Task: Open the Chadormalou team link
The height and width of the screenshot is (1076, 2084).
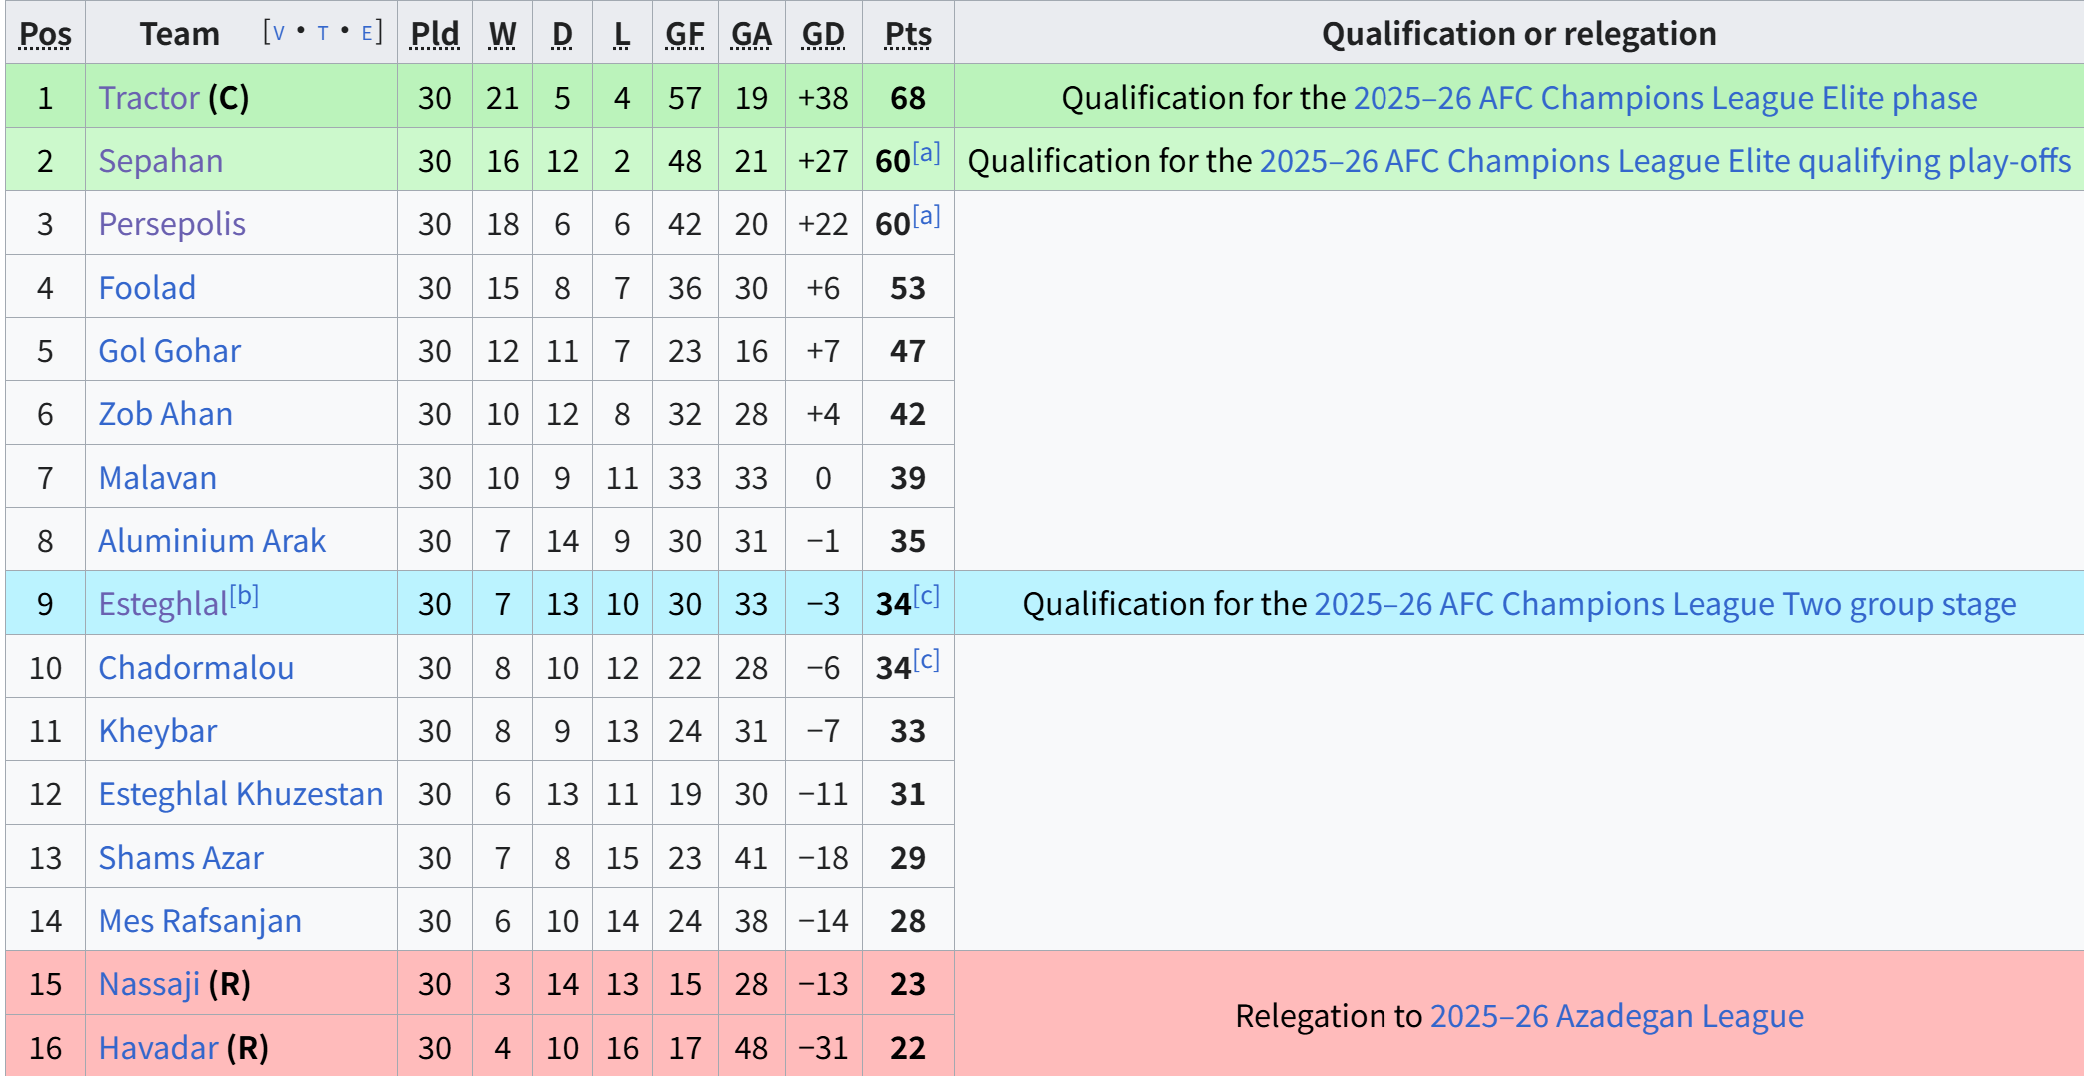Action: pos(196,668)
